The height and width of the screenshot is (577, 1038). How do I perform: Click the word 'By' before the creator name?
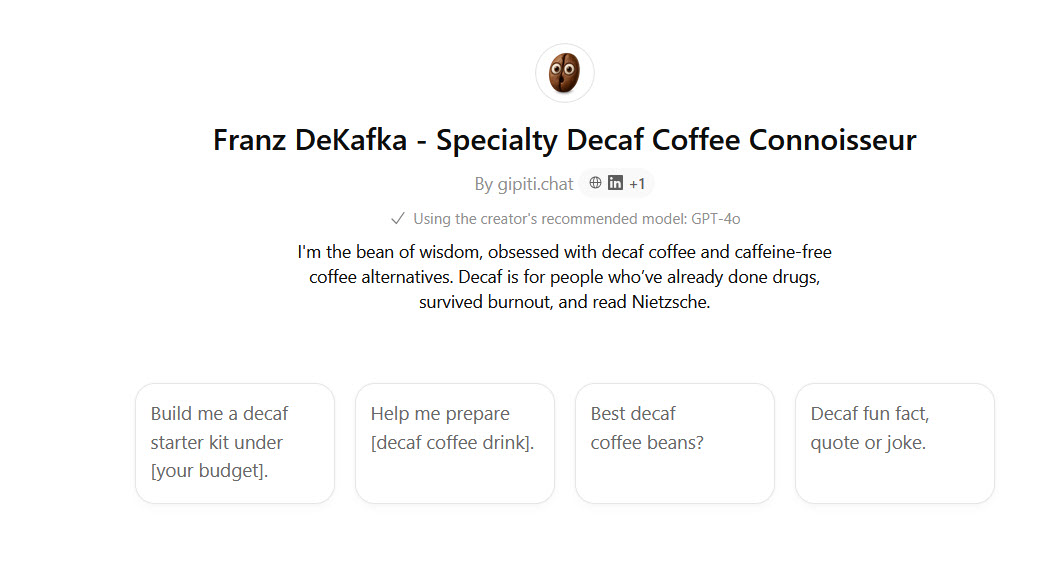click(x=484, y=184)
